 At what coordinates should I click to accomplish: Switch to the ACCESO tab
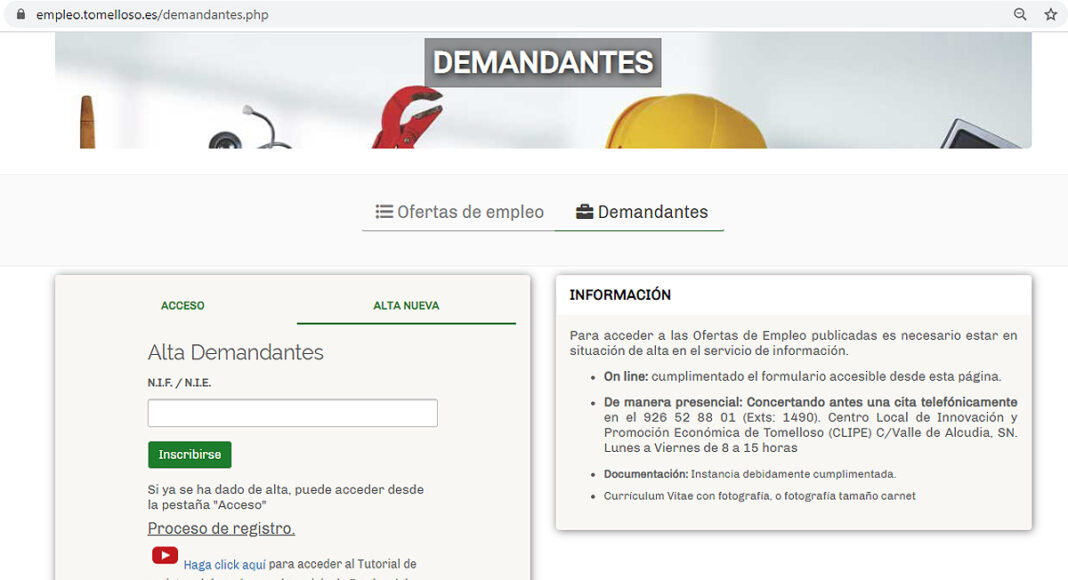182,306
